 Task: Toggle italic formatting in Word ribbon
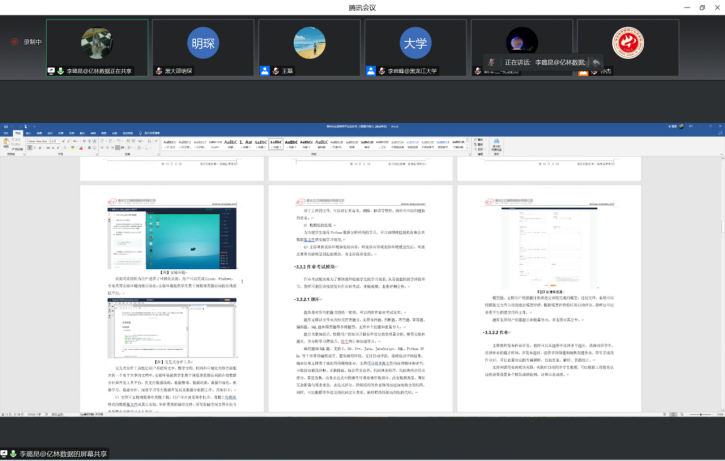pyautogui.click(x=35, y=149)
